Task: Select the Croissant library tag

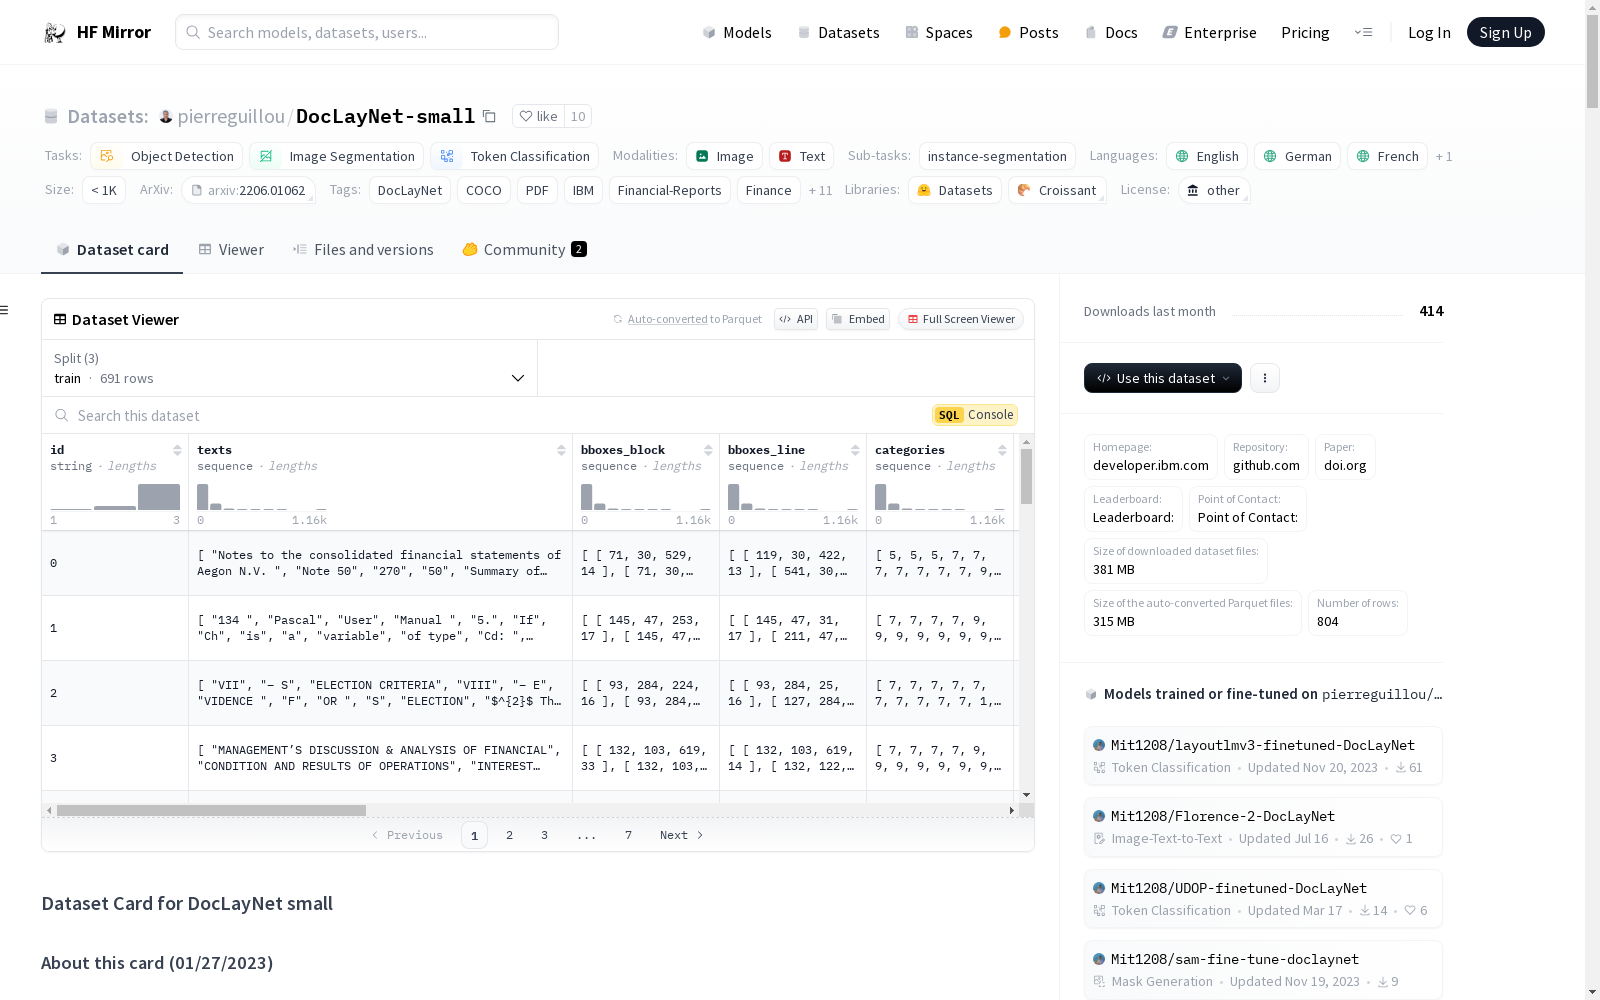Action: pos(1057,190)
